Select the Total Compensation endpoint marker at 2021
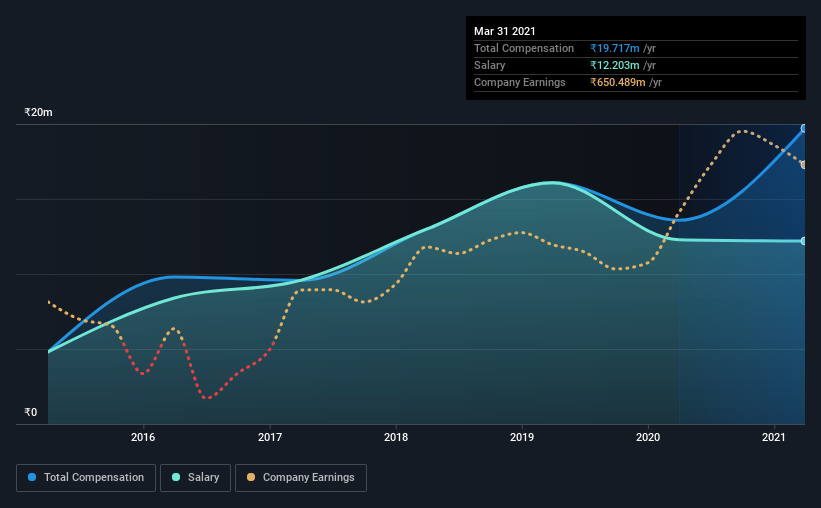821x508 pixels. [x=803, y=128]
